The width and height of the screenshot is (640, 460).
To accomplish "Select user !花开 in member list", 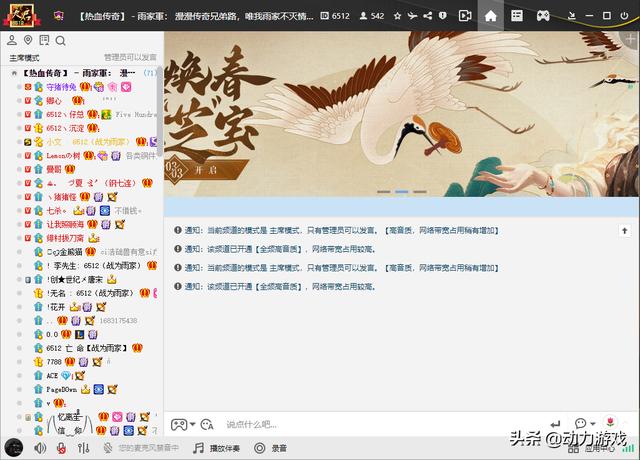I will point(56,307).
